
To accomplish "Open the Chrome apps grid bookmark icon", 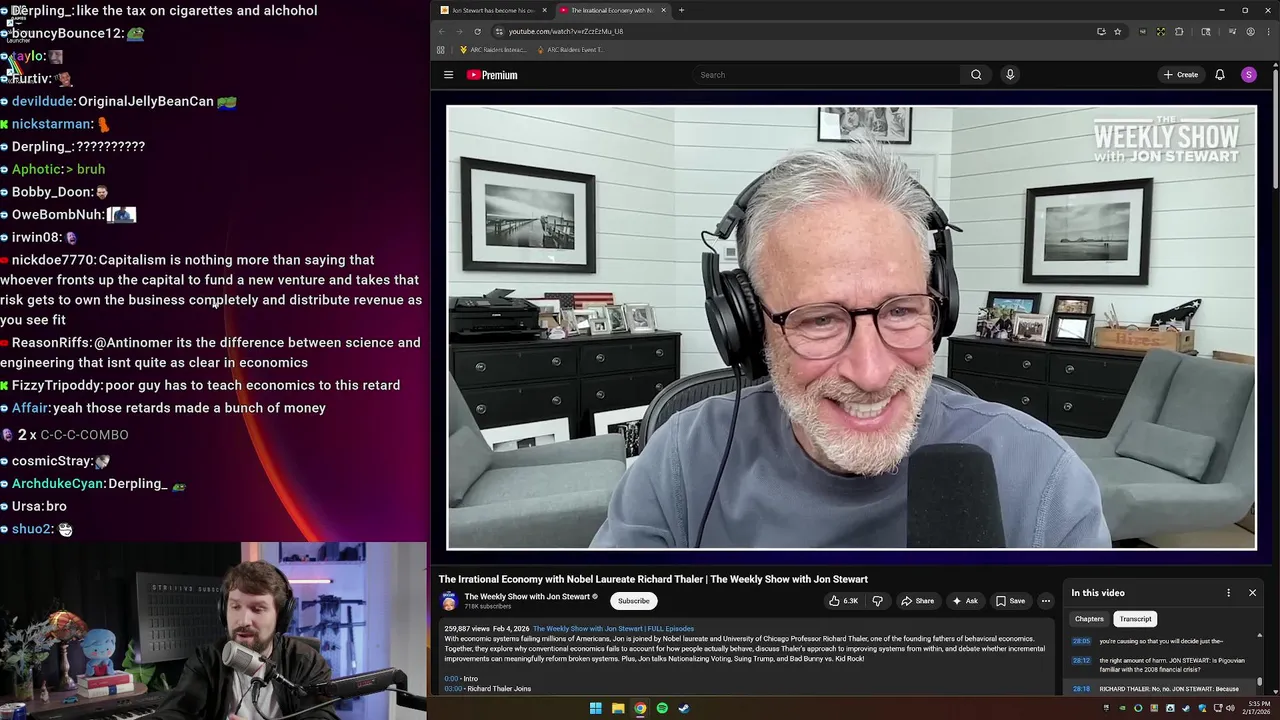I will [x=441, y=50].
